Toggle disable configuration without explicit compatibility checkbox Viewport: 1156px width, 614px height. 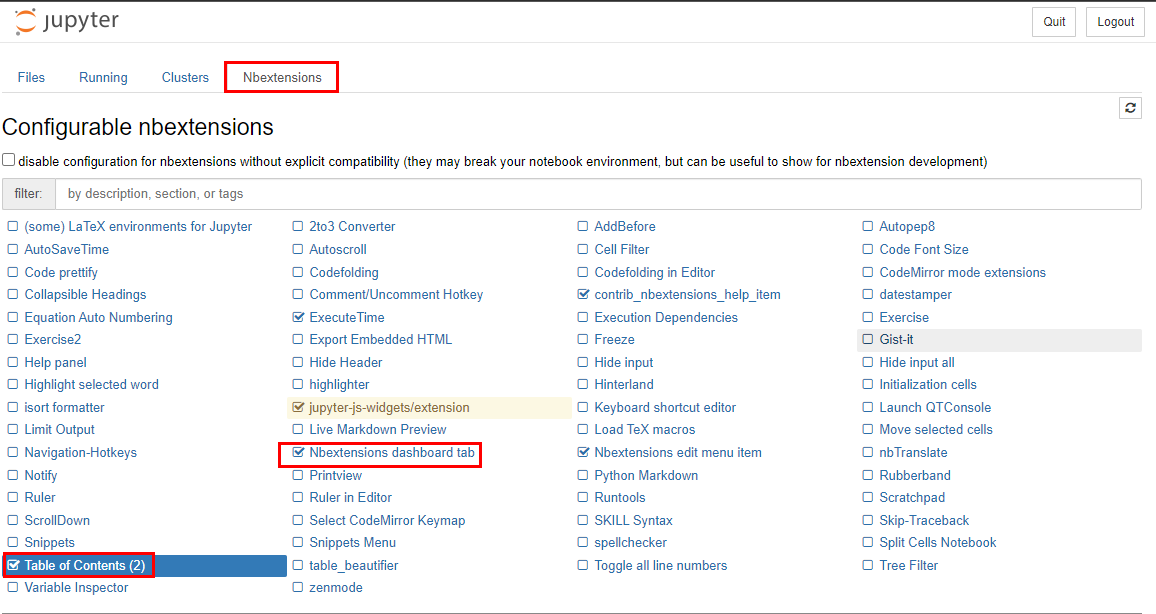tap(9, 160)
